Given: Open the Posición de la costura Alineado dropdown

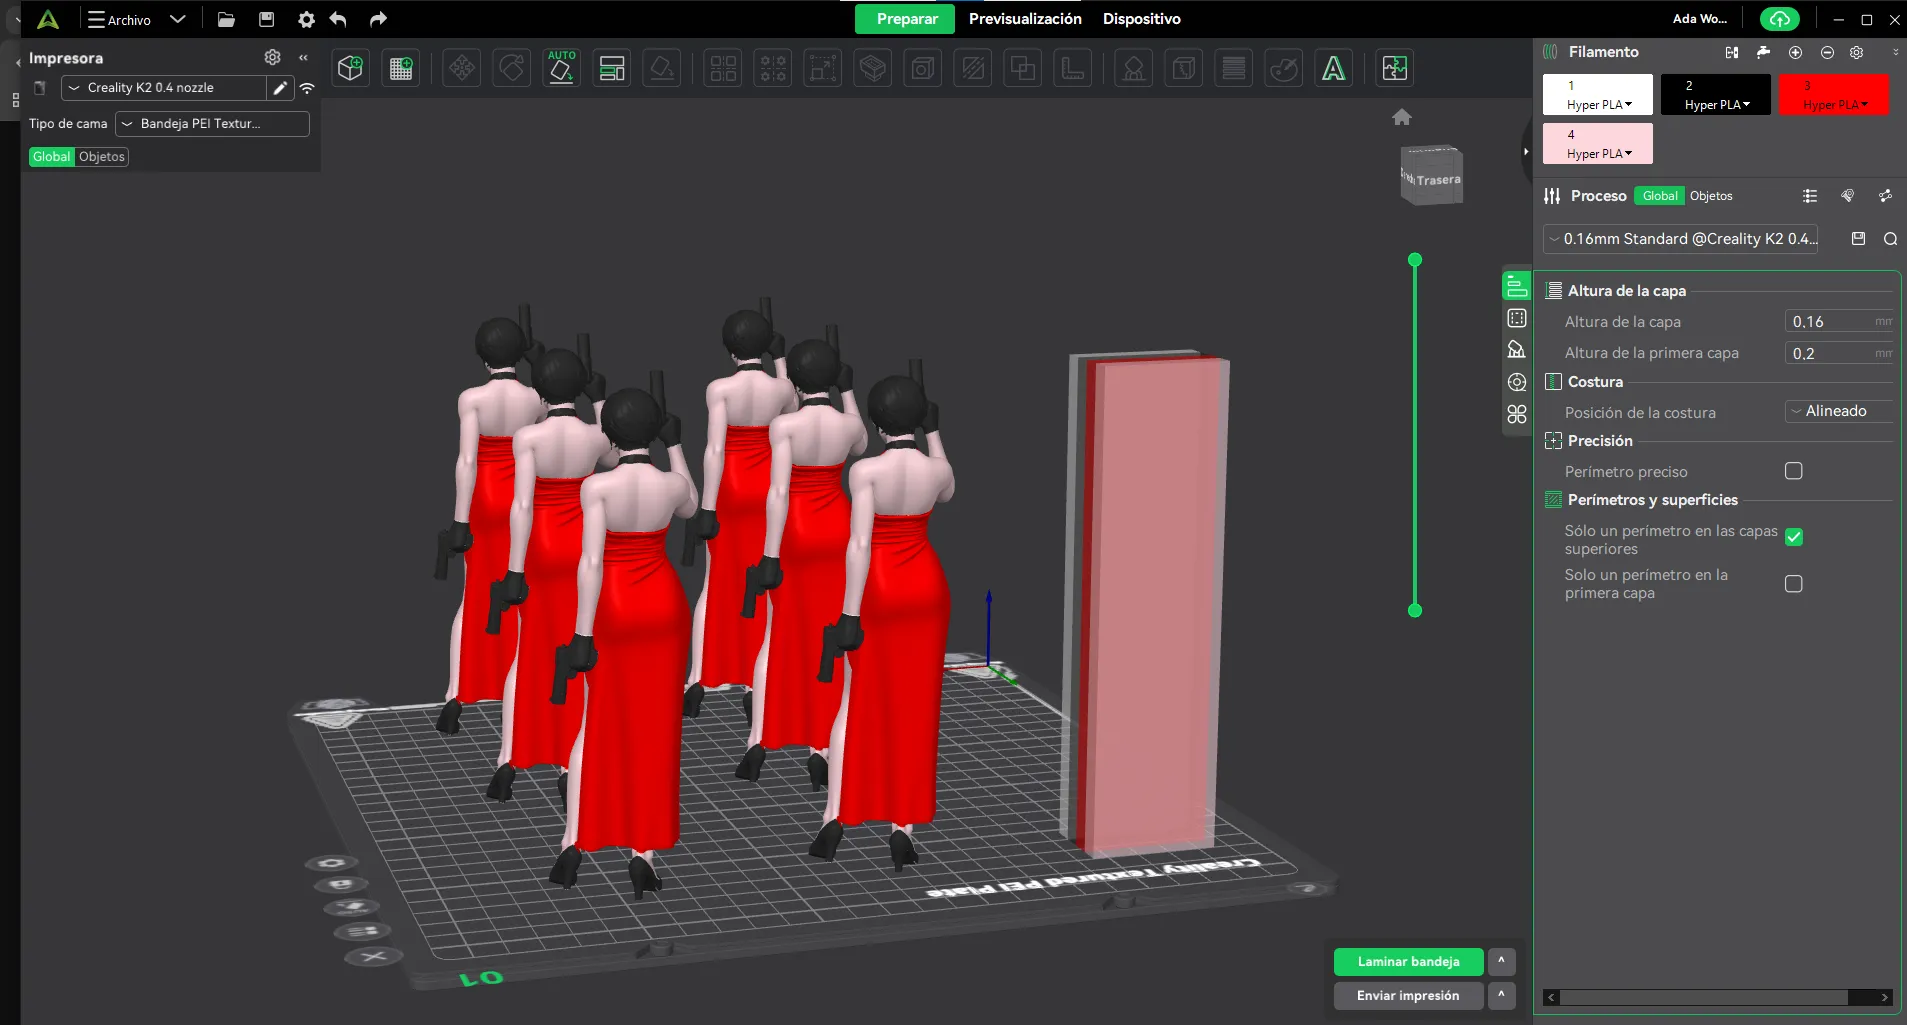Looking at the screenshot, I should 1837,411.
